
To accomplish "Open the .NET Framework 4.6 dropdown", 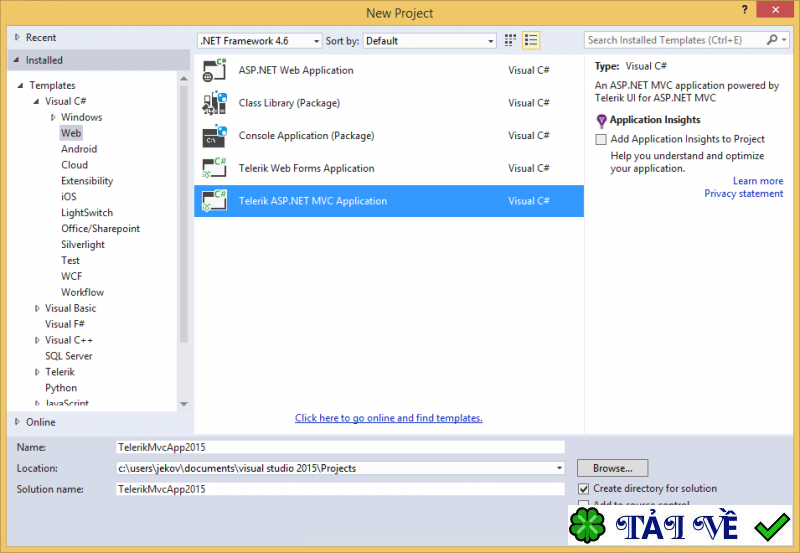I will (260, 41).
